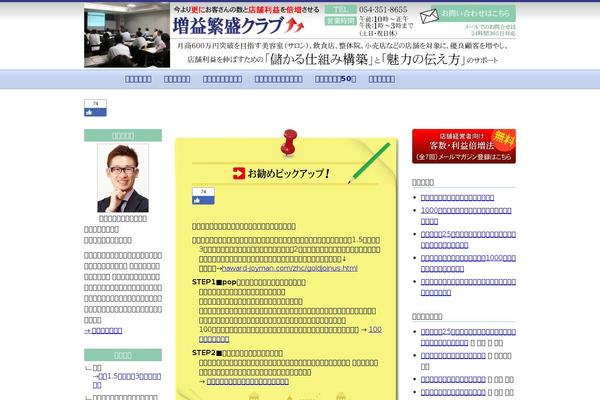Open the haward-joyman.com/zhc/goldjoinus.html link

click(x=290, y=268)
